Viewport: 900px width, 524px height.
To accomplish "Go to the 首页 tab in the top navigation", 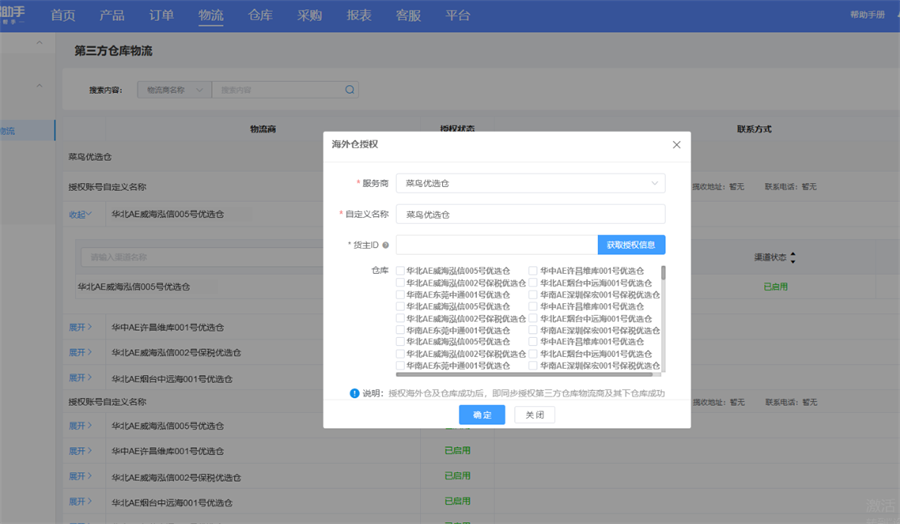I will 63,15.
